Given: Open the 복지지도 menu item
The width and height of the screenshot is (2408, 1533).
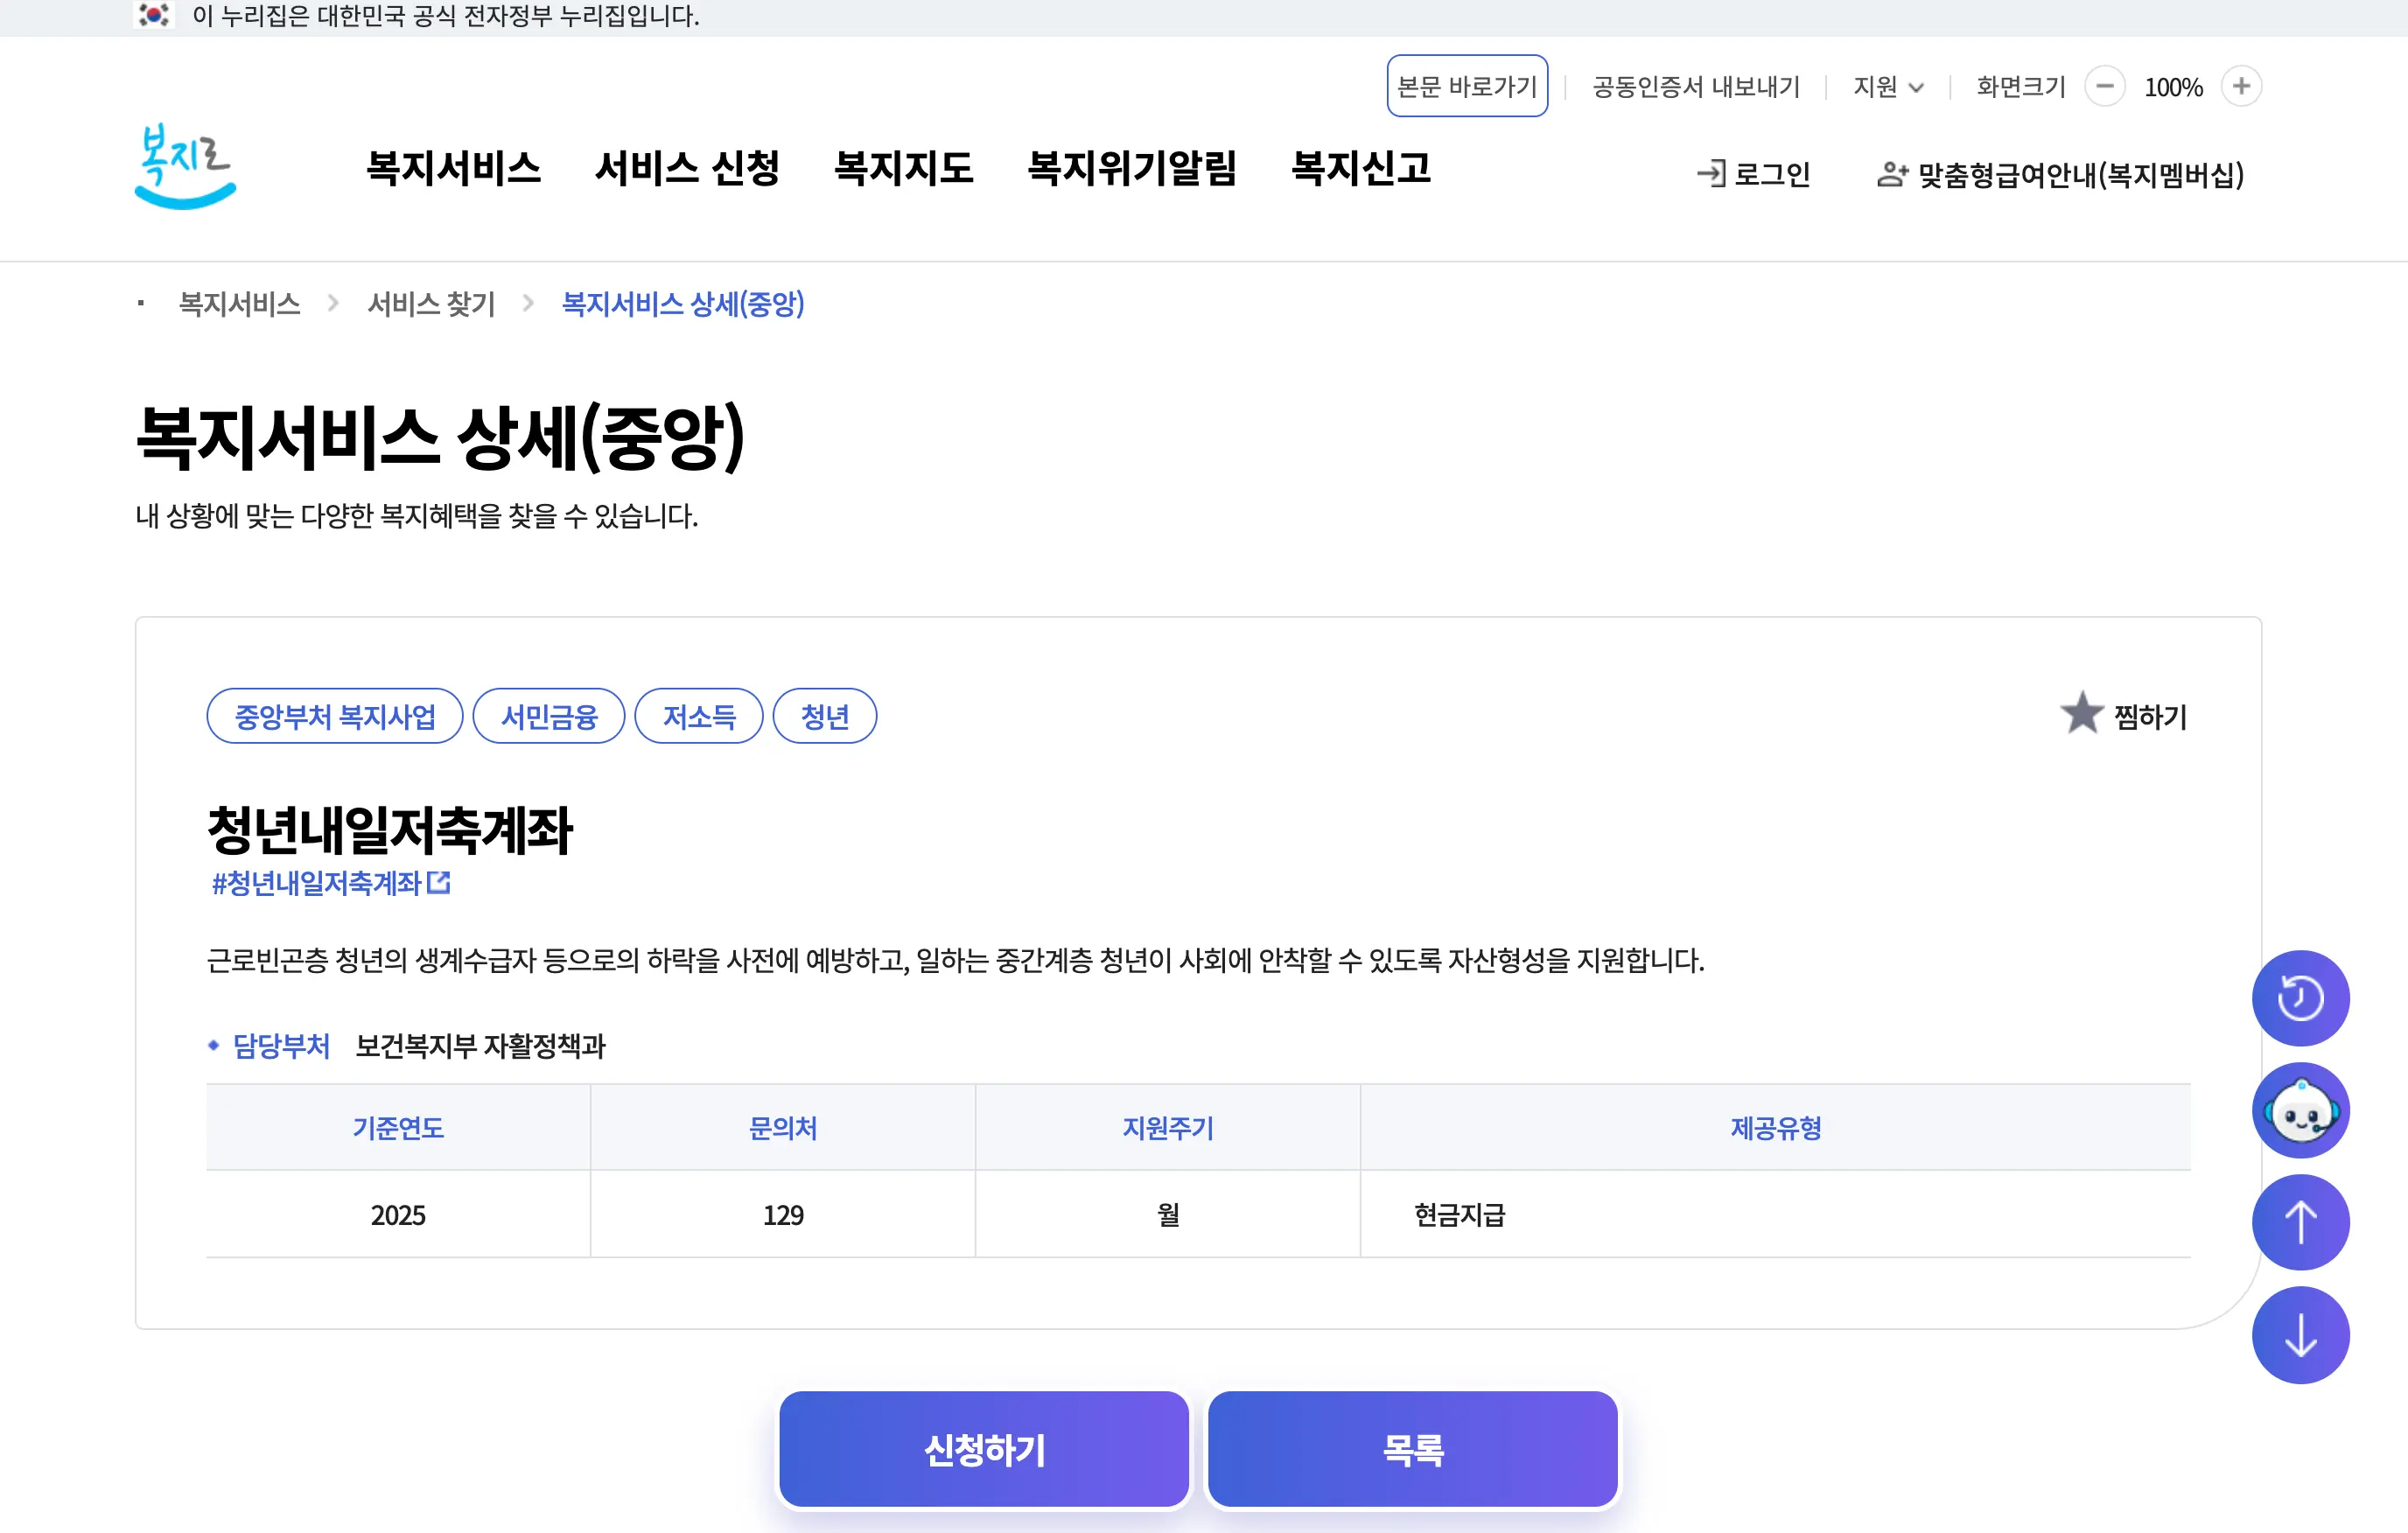Looking at the screenshot, I should tap(903, 168).
